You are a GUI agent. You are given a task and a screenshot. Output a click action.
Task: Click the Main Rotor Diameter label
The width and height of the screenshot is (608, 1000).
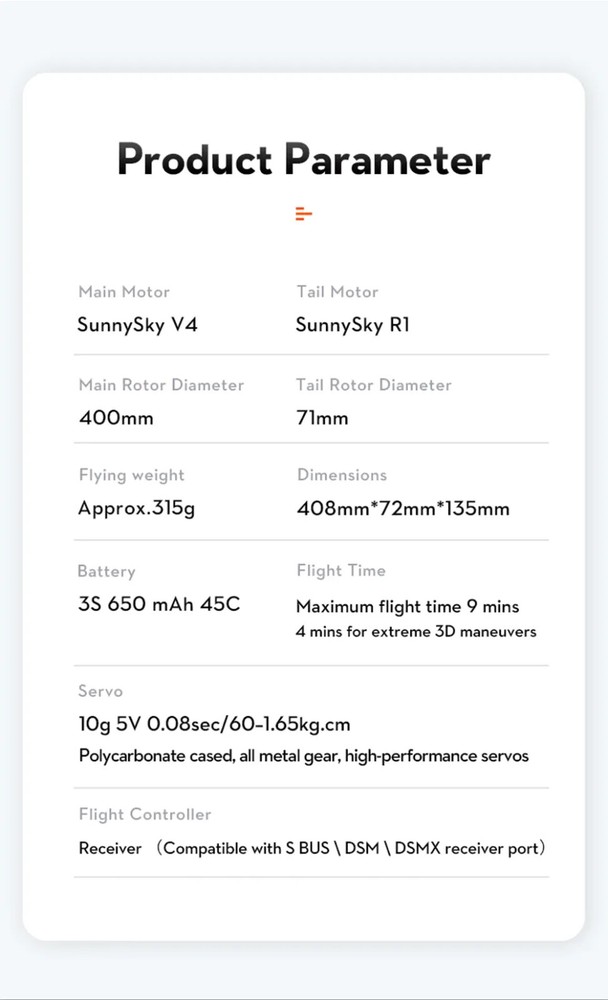click(161, 385)
